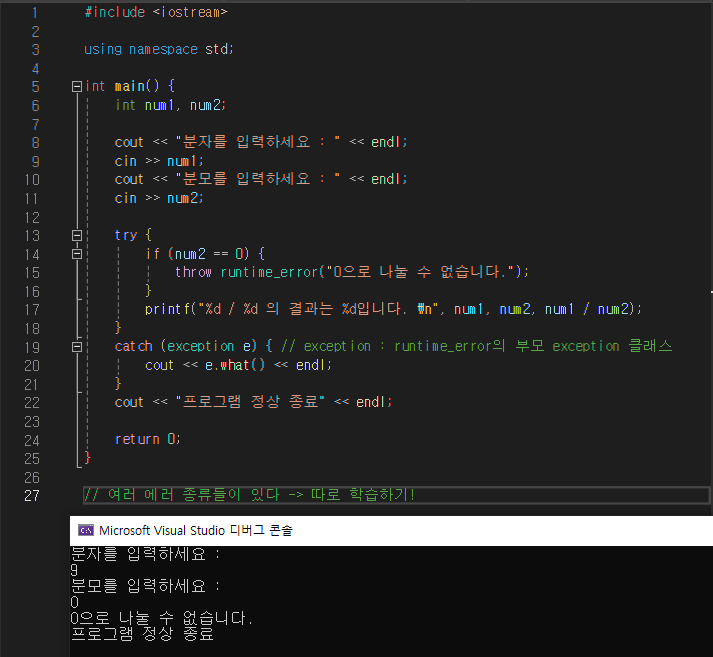Click the 'return 0;' statement
Viewport: 713px width, 657px height.
(x=148, y=439)
